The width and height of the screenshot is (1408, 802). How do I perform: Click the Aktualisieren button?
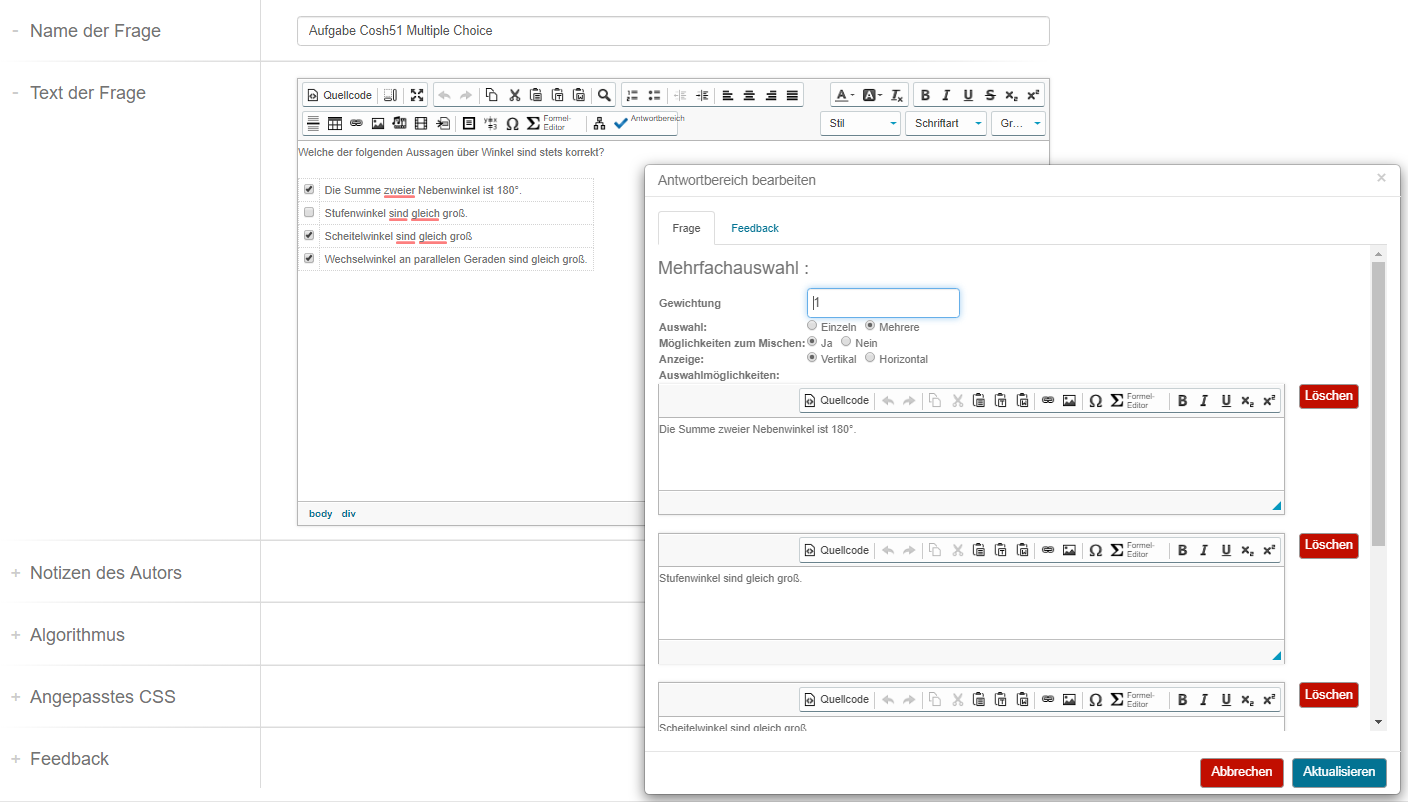1339,772
